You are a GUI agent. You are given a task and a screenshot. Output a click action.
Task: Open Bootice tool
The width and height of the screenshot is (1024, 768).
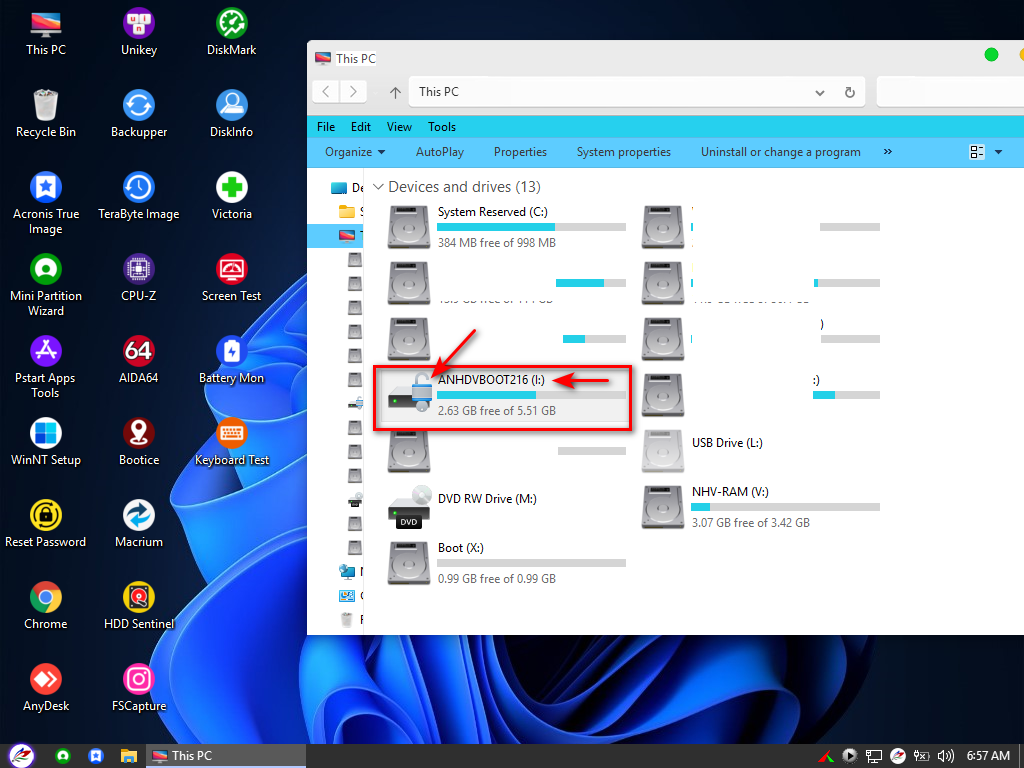pos(138,443)
